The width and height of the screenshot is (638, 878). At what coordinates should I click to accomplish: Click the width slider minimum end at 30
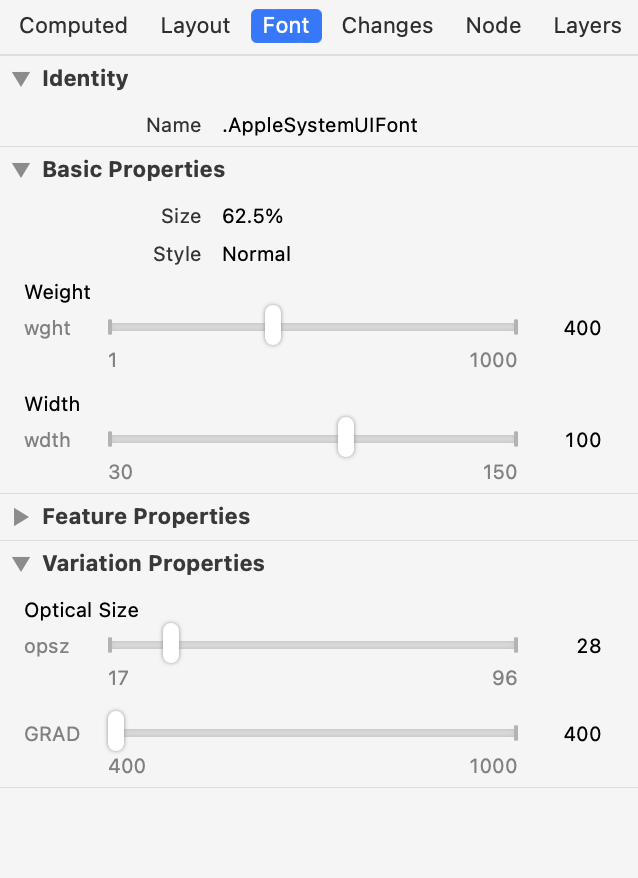click(110, 439)
